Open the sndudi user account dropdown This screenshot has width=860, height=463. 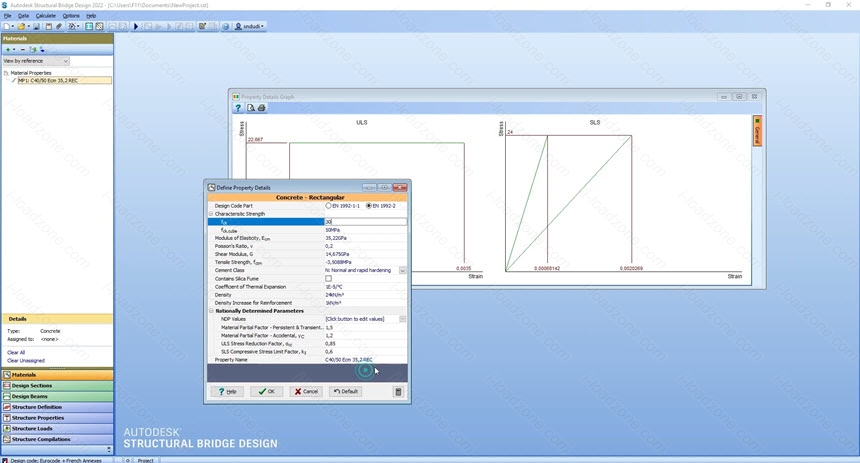pos(250,26)
